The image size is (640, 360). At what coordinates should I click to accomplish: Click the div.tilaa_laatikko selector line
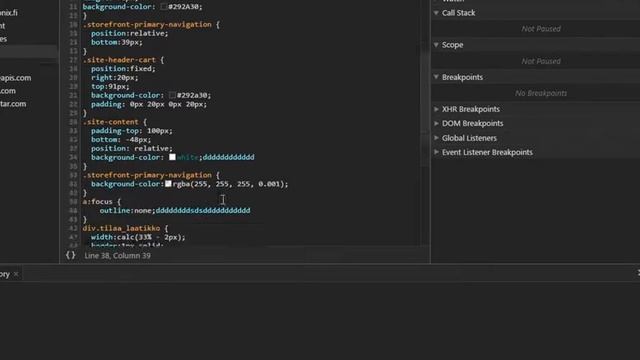125,228
